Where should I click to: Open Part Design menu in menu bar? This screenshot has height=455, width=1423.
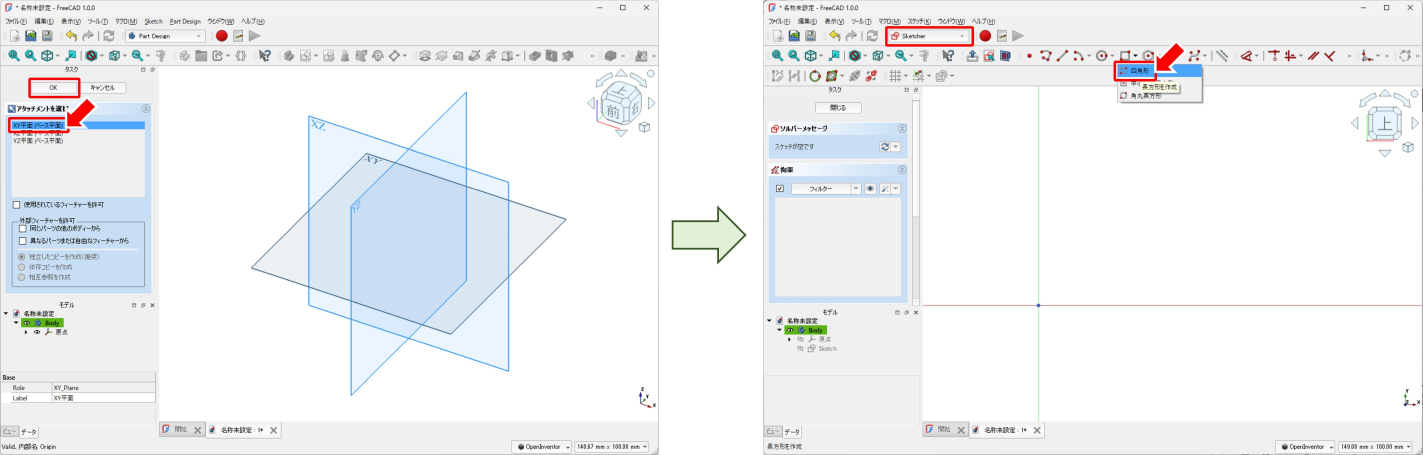185,21
